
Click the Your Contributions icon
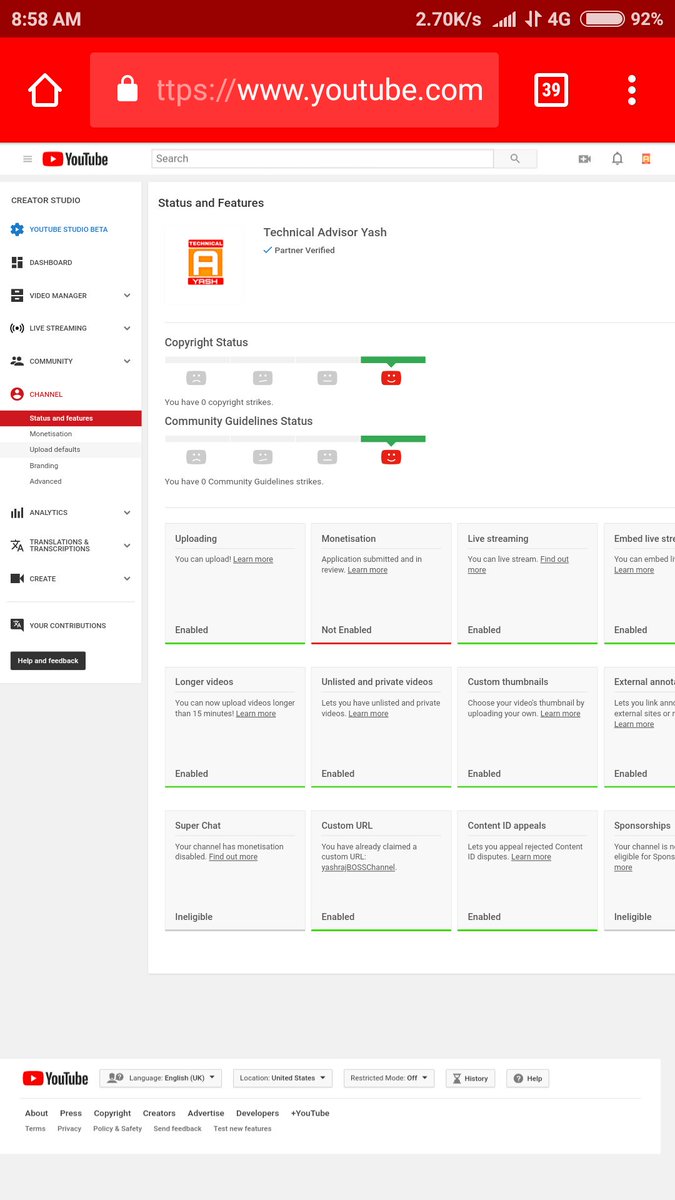[17, 625]
